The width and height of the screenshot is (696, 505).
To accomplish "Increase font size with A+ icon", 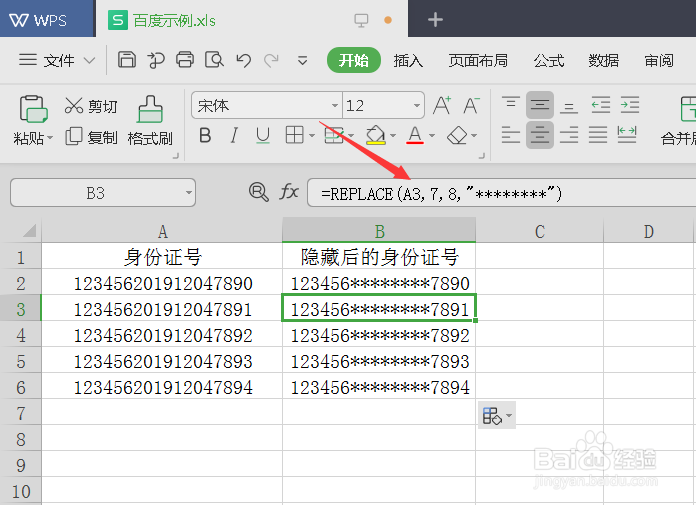I will pyautogui.click(x=442, y=106).
